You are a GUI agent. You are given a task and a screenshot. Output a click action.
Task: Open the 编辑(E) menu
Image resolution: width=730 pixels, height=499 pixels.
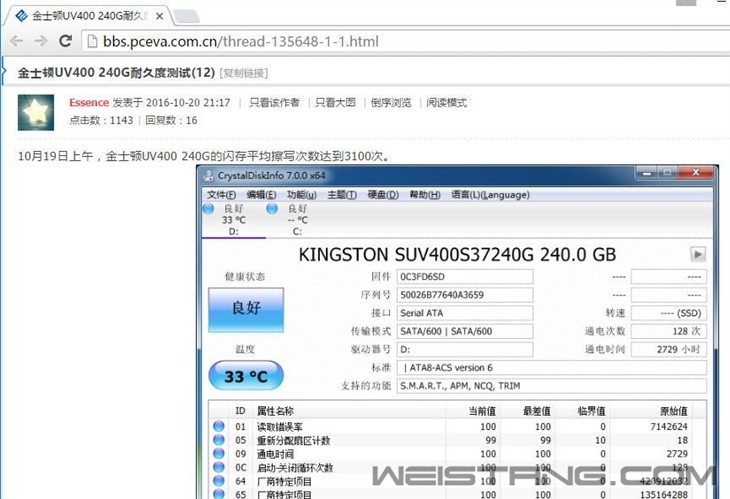point(261,195)
